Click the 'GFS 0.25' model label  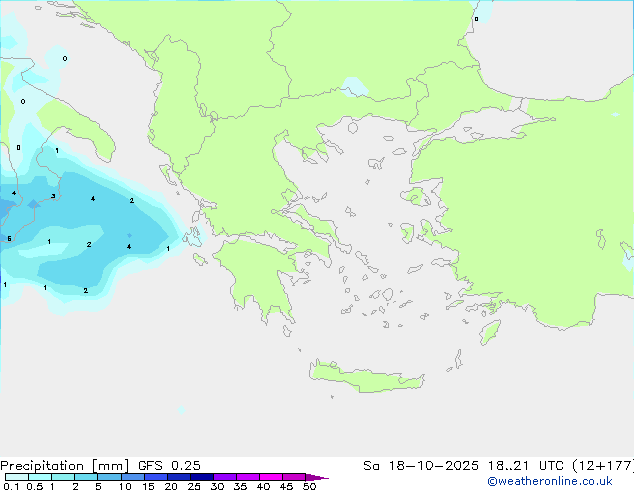169,466
